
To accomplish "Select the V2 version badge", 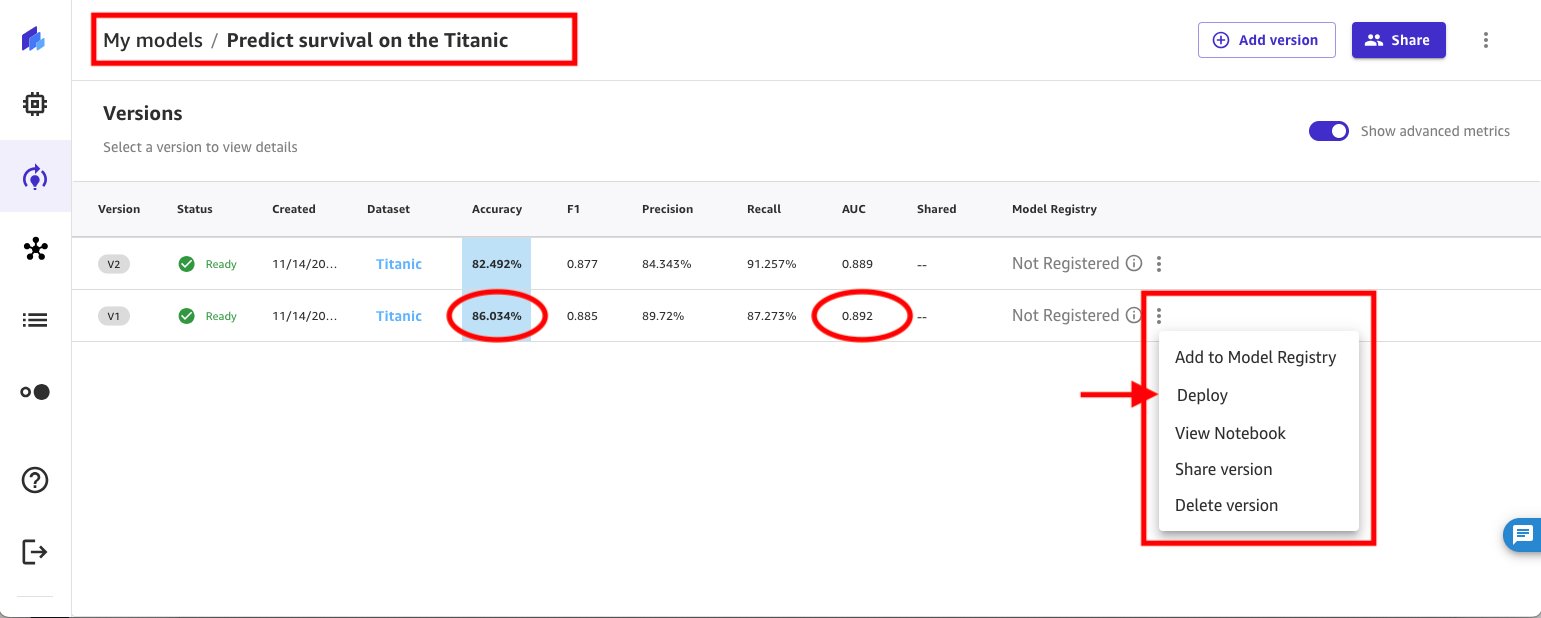I will pos(113,264).
